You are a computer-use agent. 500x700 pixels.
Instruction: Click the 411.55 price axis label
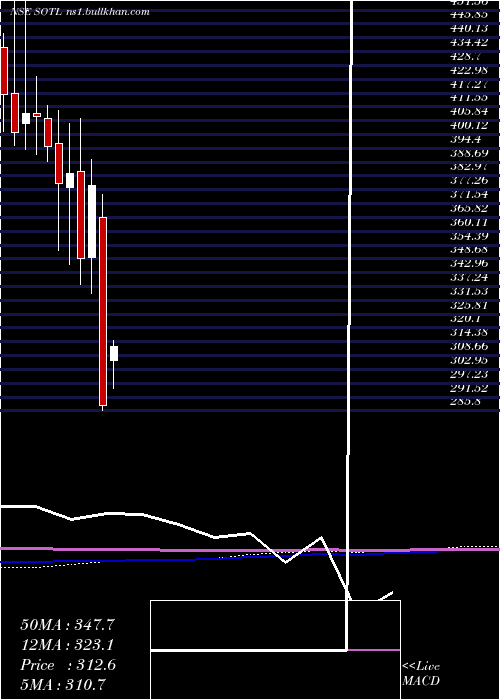pos(469,97)
